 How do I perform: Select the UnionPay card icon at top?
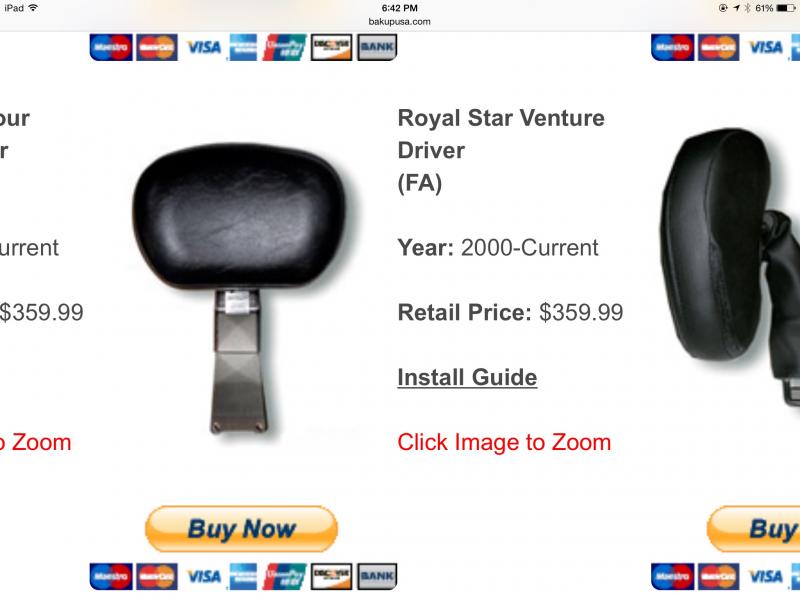(x=285, y=47)
